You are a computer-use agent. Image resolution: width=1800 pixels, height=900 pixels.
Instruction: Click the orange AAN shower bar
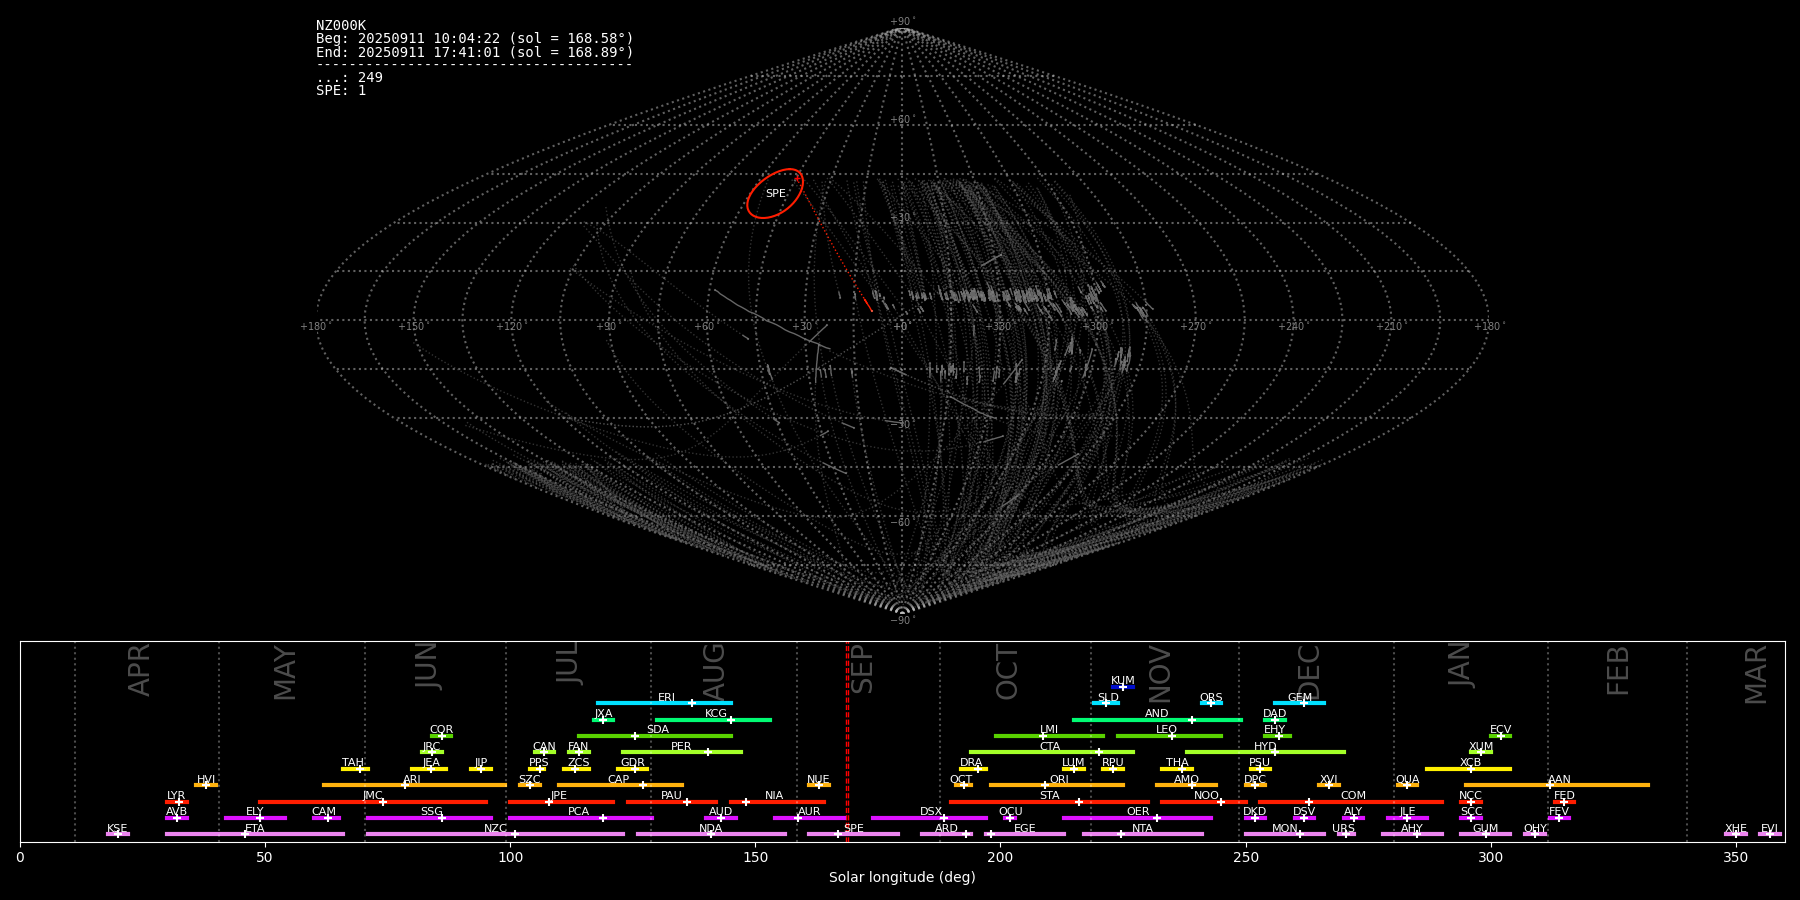(x=1557, y=785)
